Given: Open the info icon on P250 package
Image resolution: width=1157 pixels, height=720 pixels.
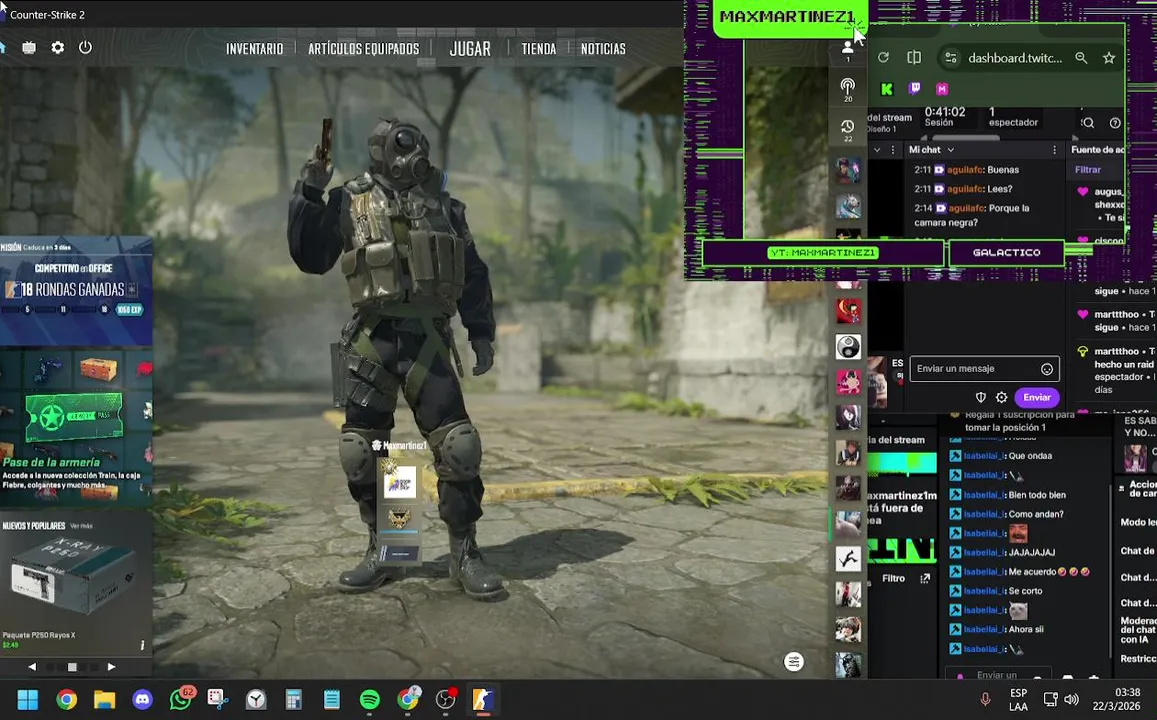Looking at the screenshot, I should [142, 645].
